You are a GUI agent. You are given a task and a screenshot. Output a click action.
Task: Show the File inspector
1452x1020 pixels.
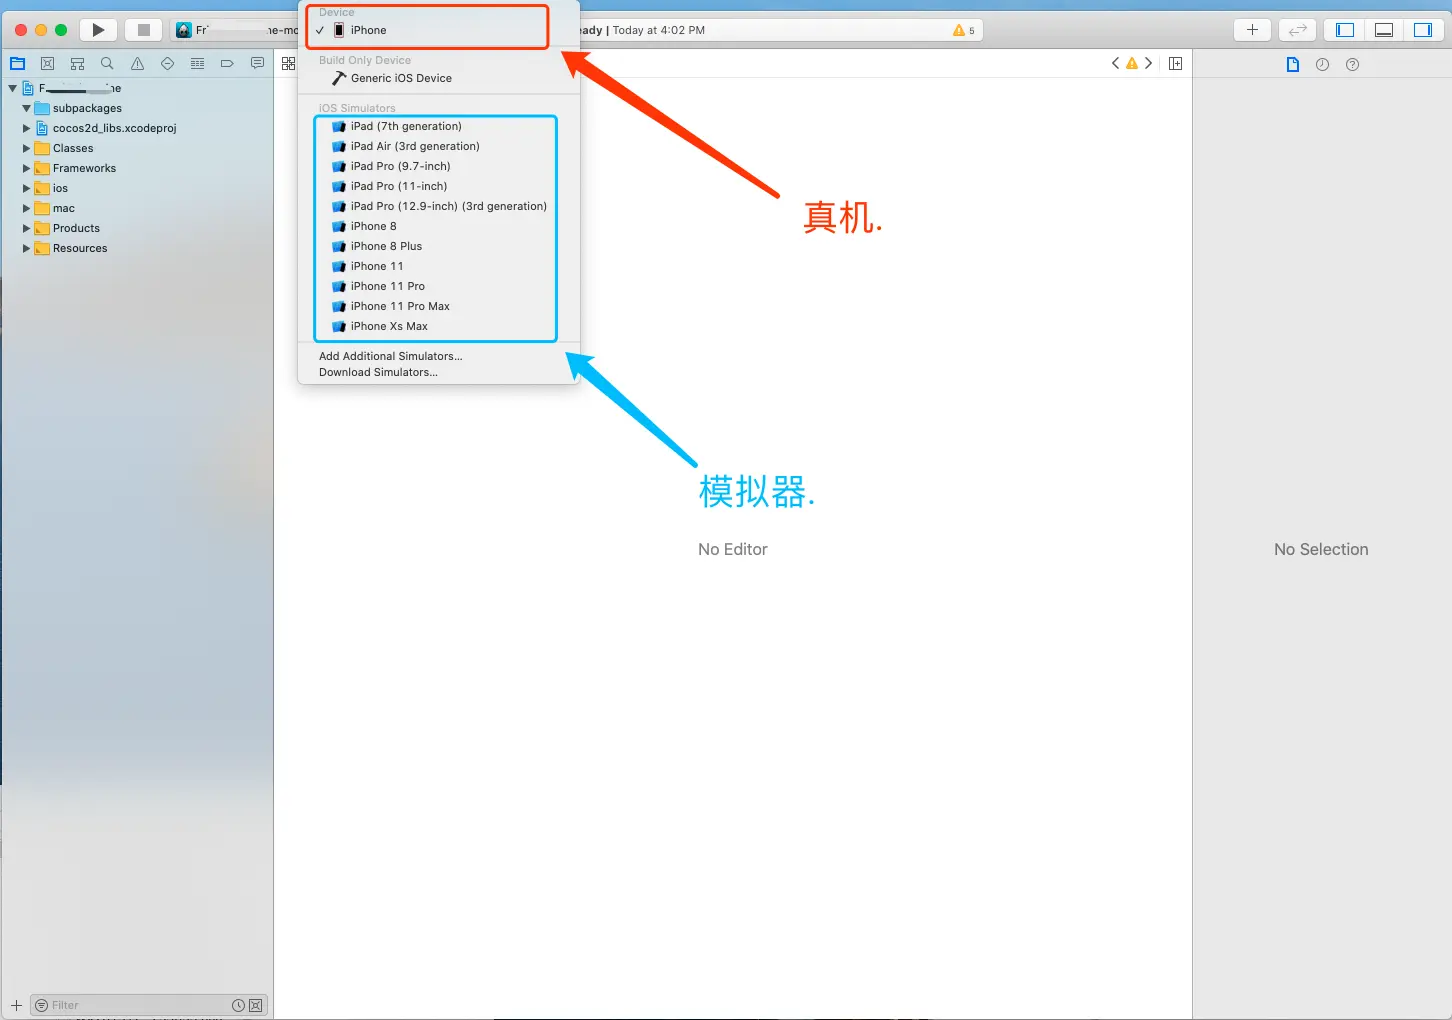[1292, 64]
